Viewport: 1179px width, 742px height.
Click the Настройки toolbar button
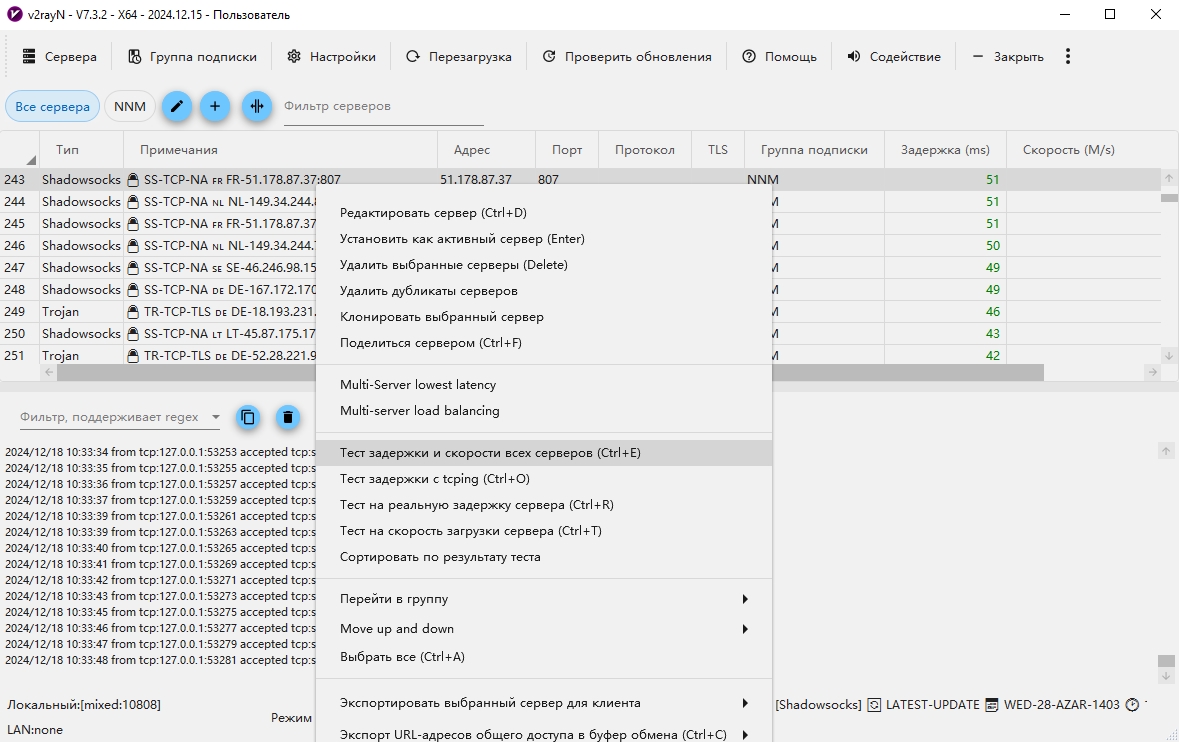pyautogui.click(x=331, y=57)
